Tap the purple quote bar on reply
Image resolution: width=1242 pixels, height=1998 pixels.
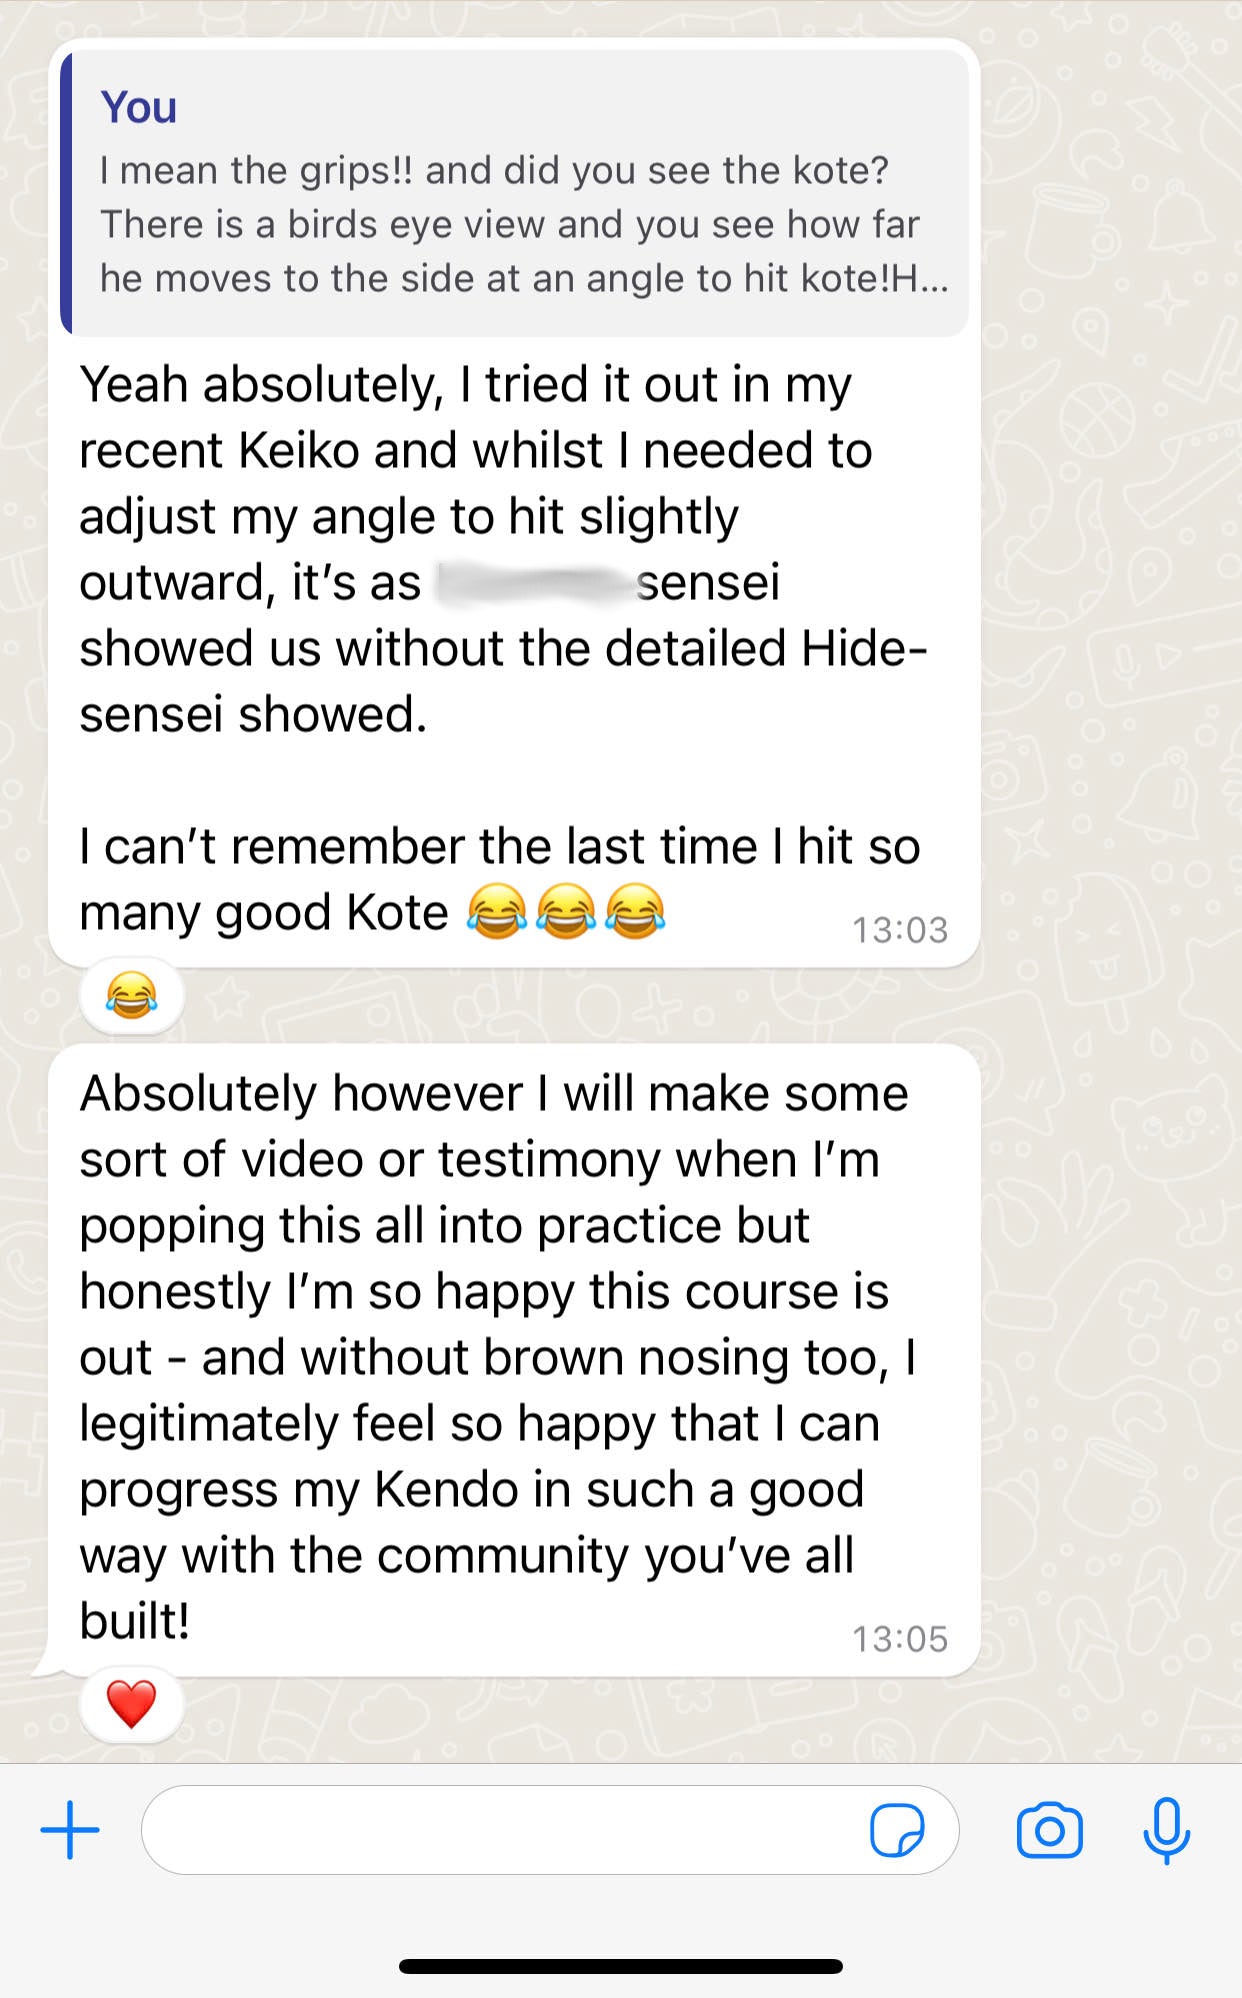click(66, 193)
